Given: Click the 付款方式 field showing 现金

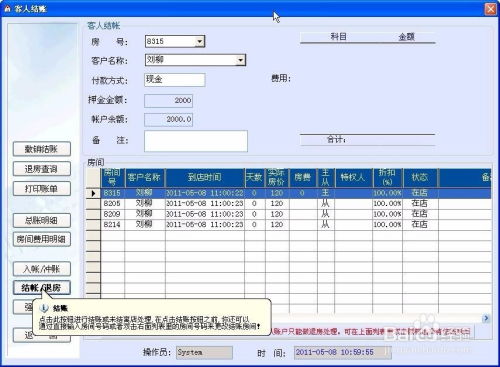Looking at the screenshot, I should (175, 80).
